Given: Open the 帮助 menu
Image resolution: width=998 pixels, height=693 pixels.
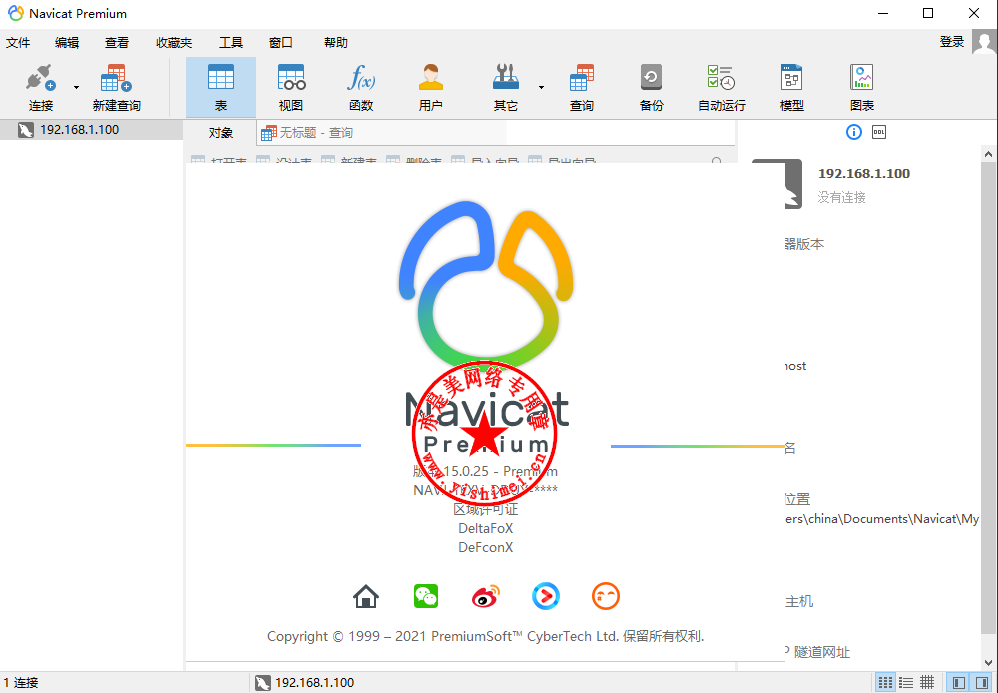Looking at the screenshot, I should [335, 43].
